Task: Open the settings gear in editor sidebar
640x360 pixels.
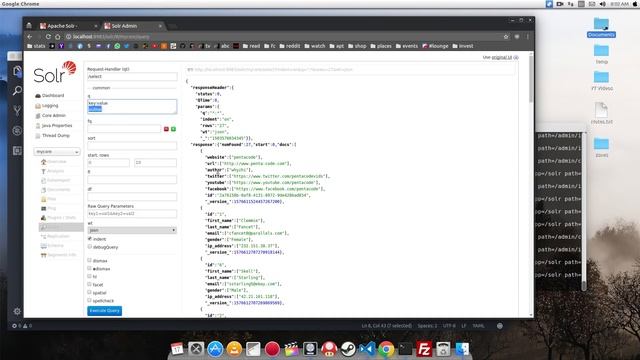Action: pos(17,311)
